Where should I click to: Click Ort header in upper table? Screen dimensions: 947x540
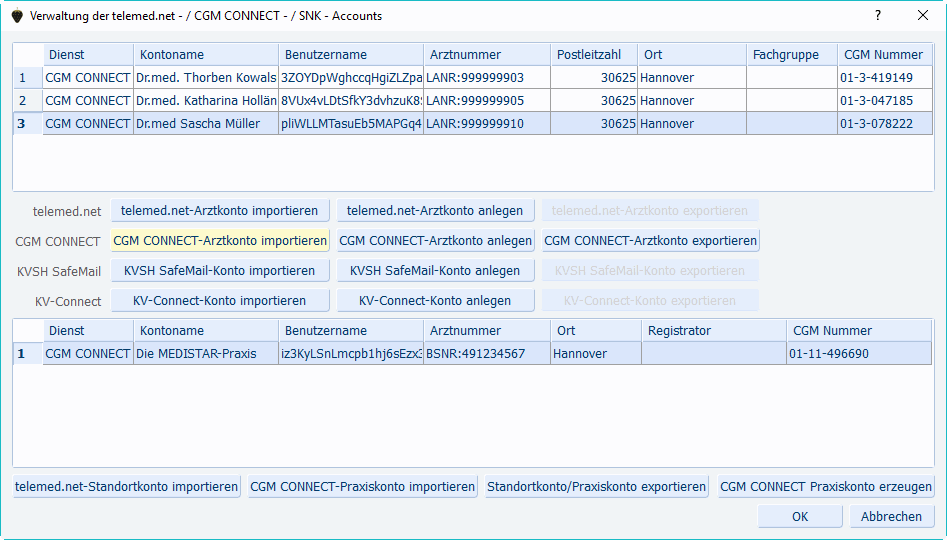click(x=692, y=54)
